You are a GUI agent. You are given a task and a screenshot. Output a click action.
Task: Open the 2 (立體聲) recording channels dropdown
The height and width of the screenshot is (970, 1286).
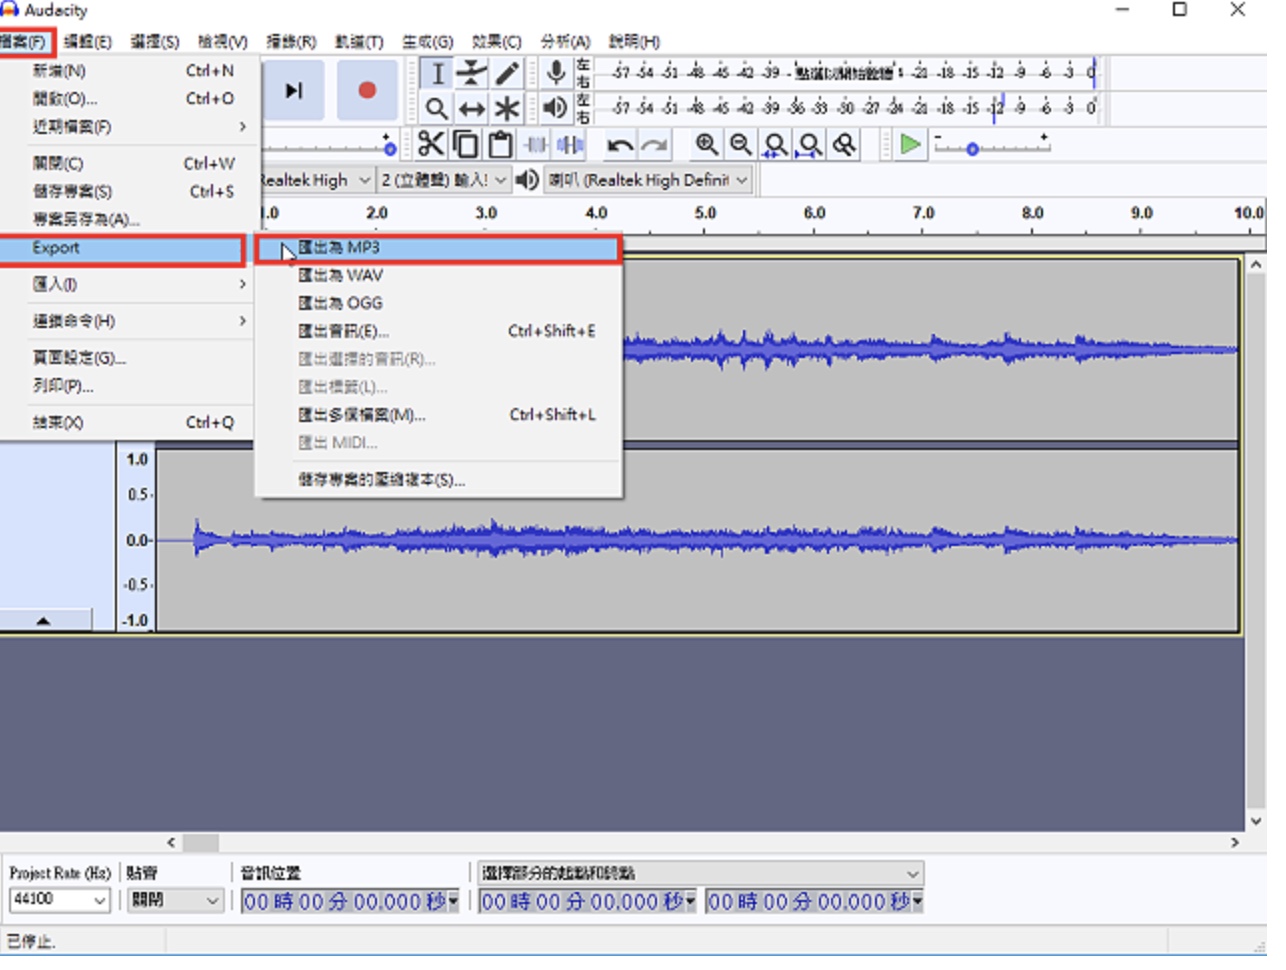pyautogui.click(x=443, y=180)
